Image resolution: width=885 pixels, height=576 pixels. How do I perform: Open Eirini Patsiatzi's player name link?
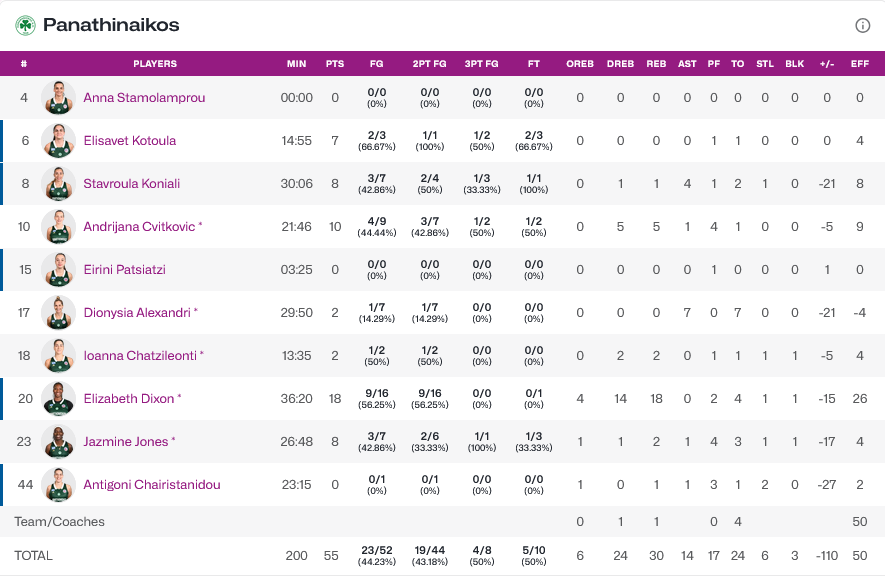coord(124,270)
